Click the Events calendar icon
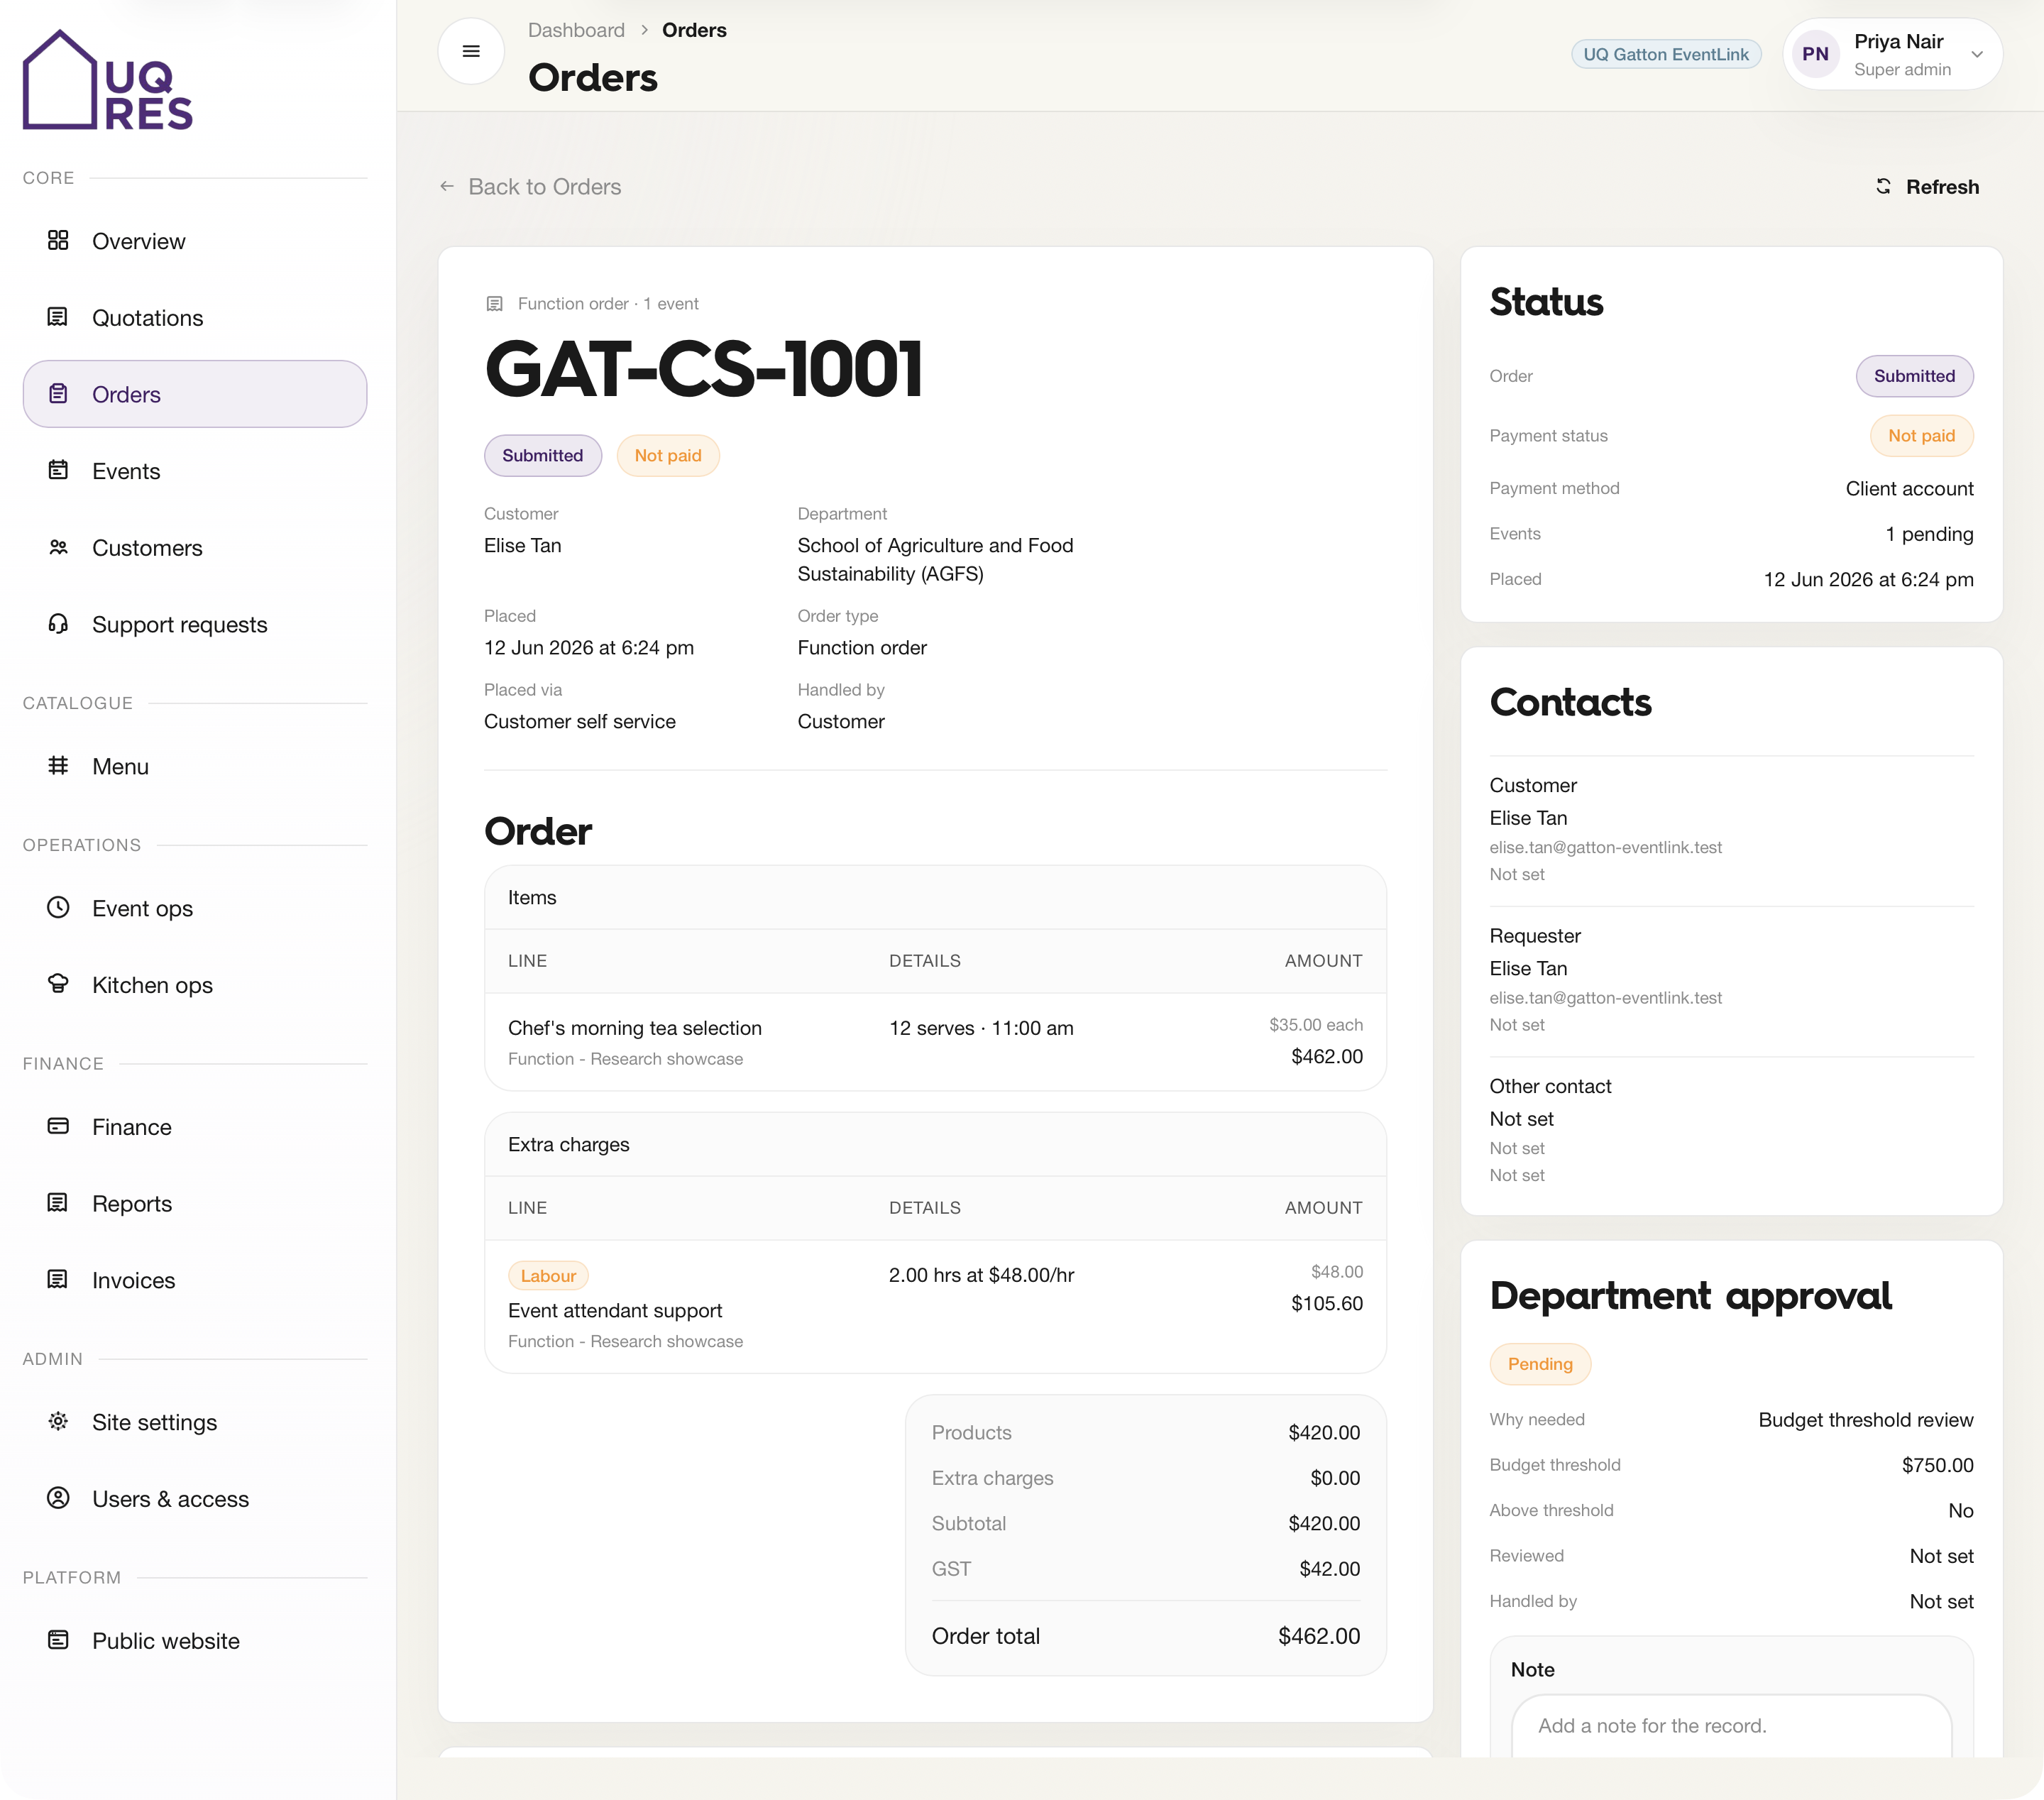 point(58,470)
